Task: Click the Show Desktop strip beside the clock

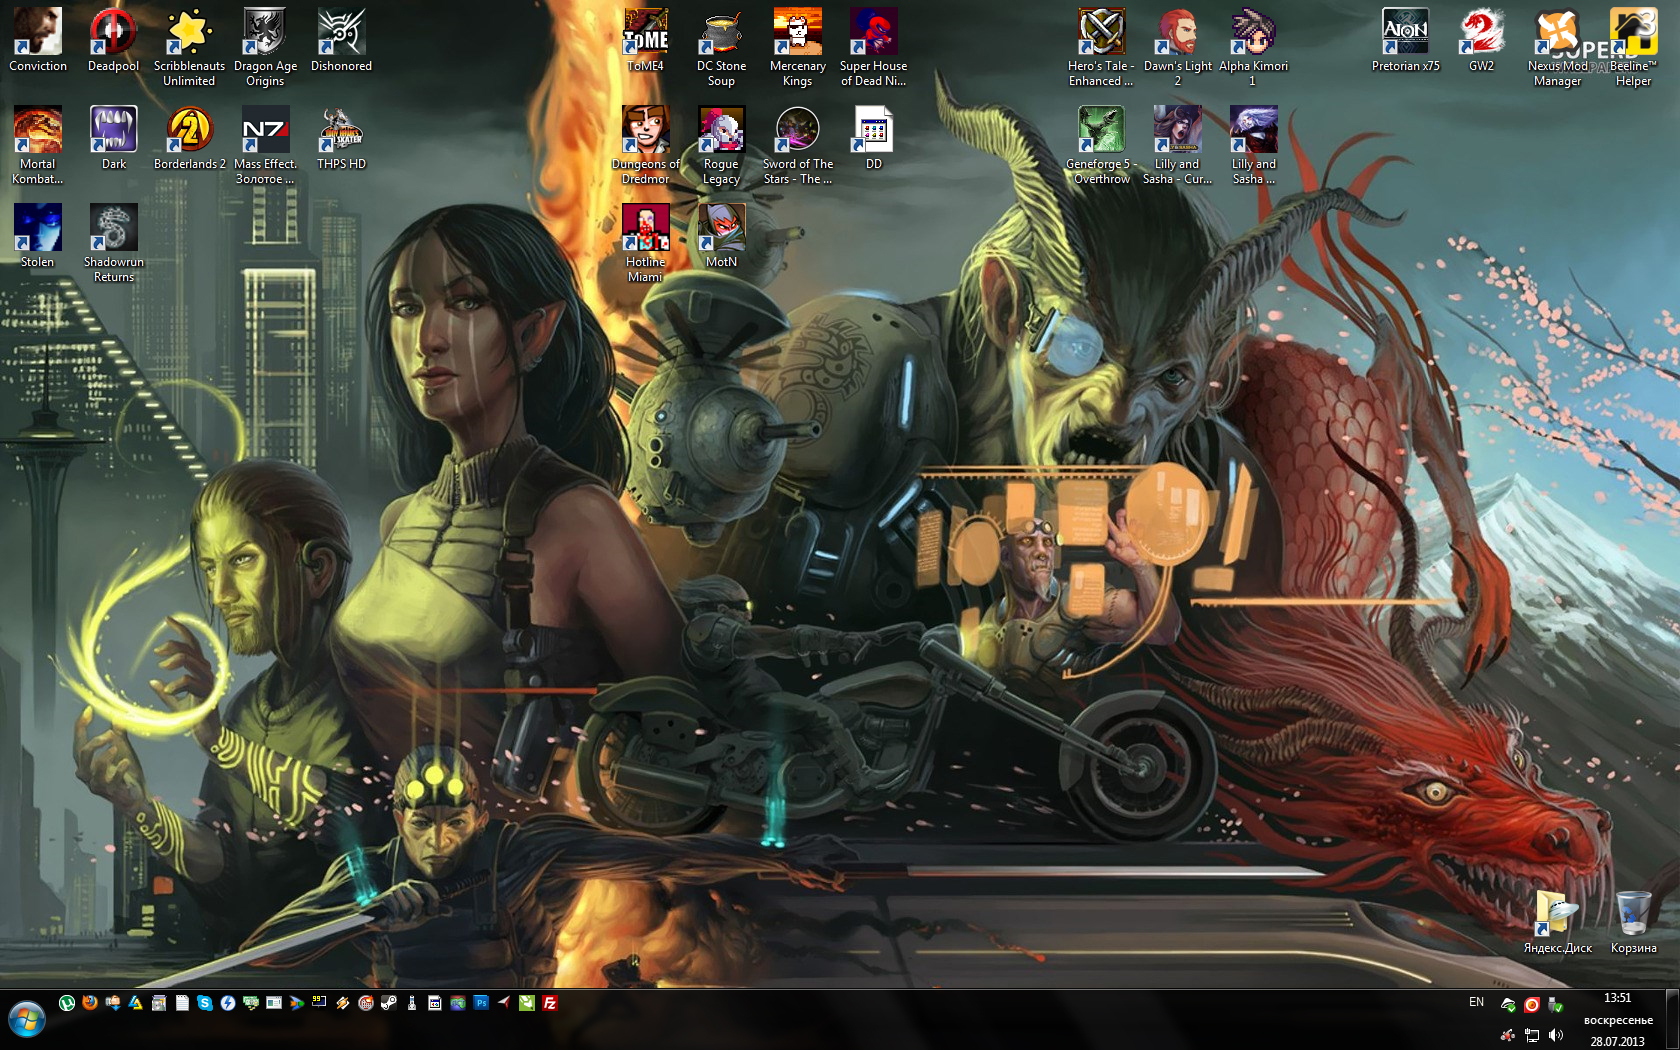Action: point(1672,1020)
